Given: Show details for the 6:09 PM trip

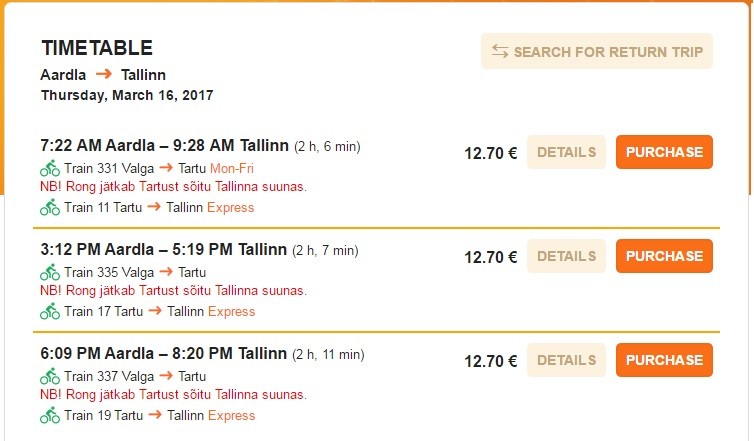Looking at the screenshot, I should pyautogui.click(x=566, y=360).
